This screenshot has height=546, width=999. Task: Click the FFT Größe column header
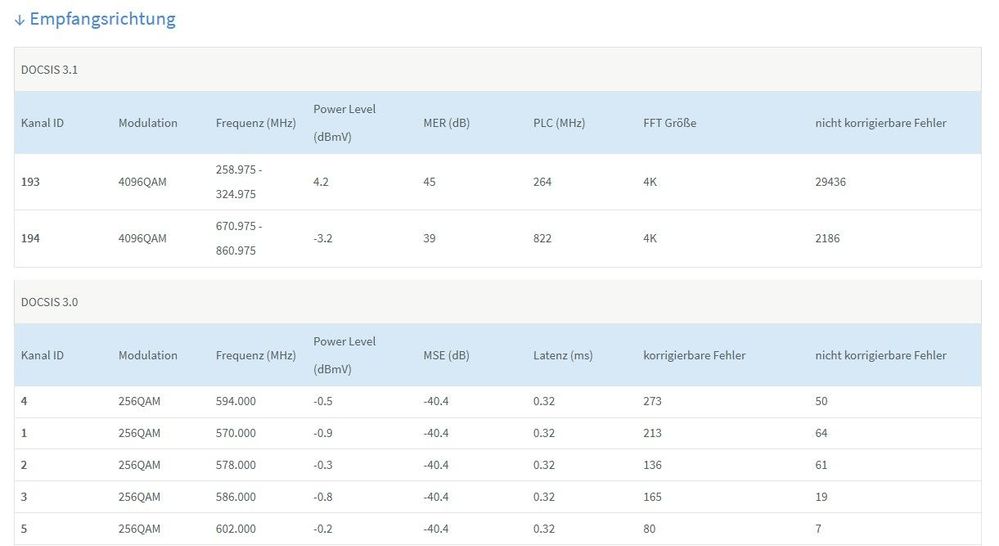[669, 123]
